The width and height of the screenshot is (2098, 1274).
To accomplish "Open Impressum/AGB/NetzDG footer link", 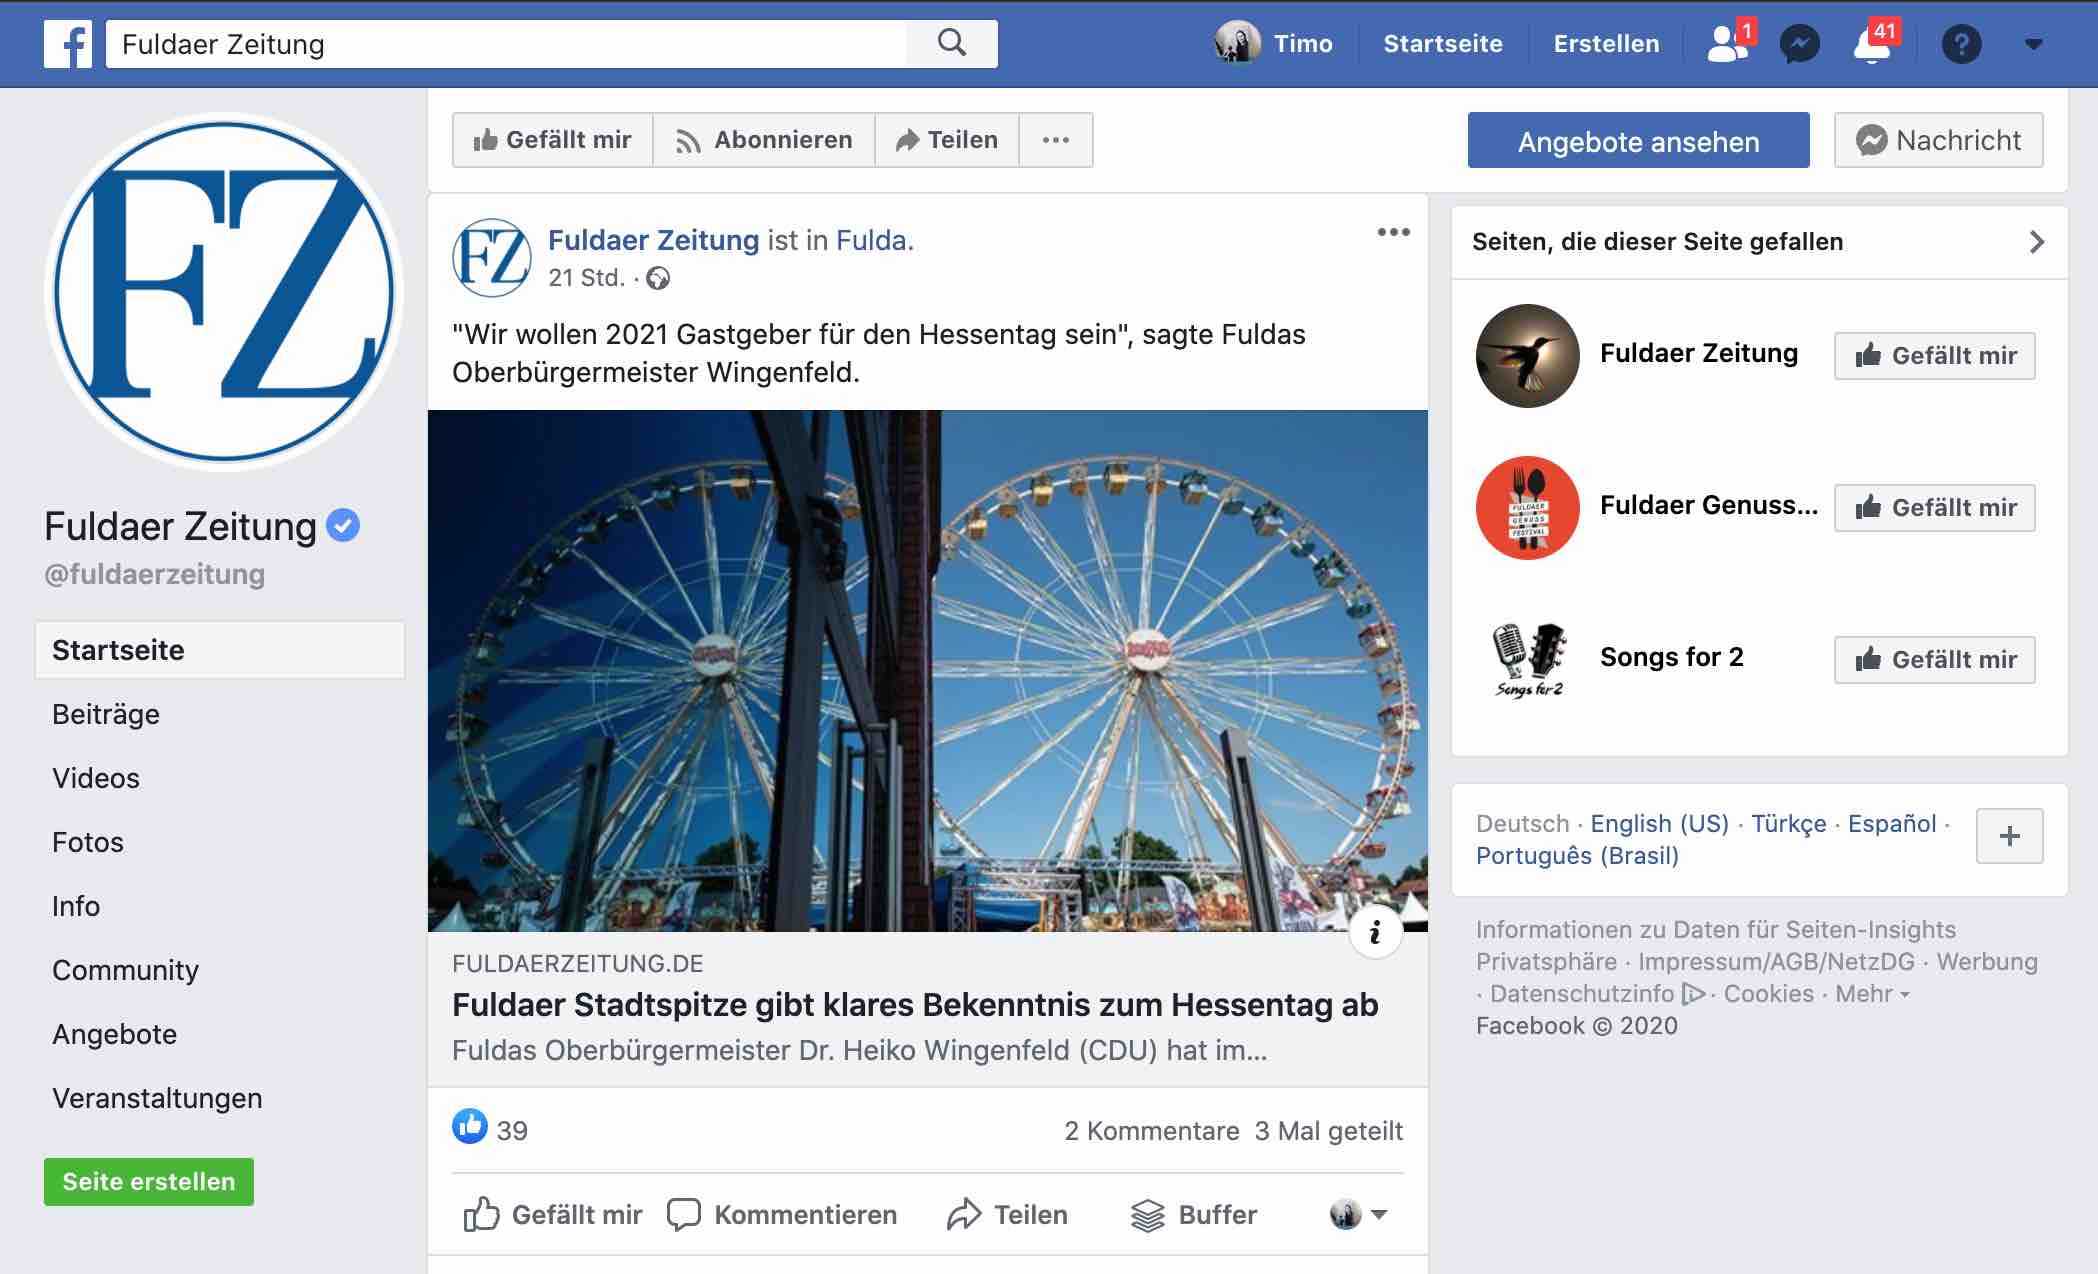I will coord(1776,962).
